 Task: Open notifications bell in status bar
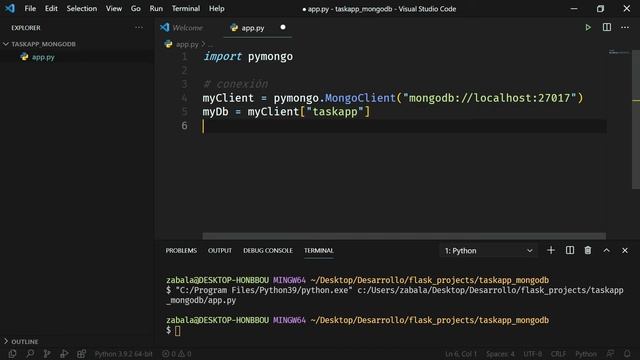pyautogui.click(x=627, y=353)
